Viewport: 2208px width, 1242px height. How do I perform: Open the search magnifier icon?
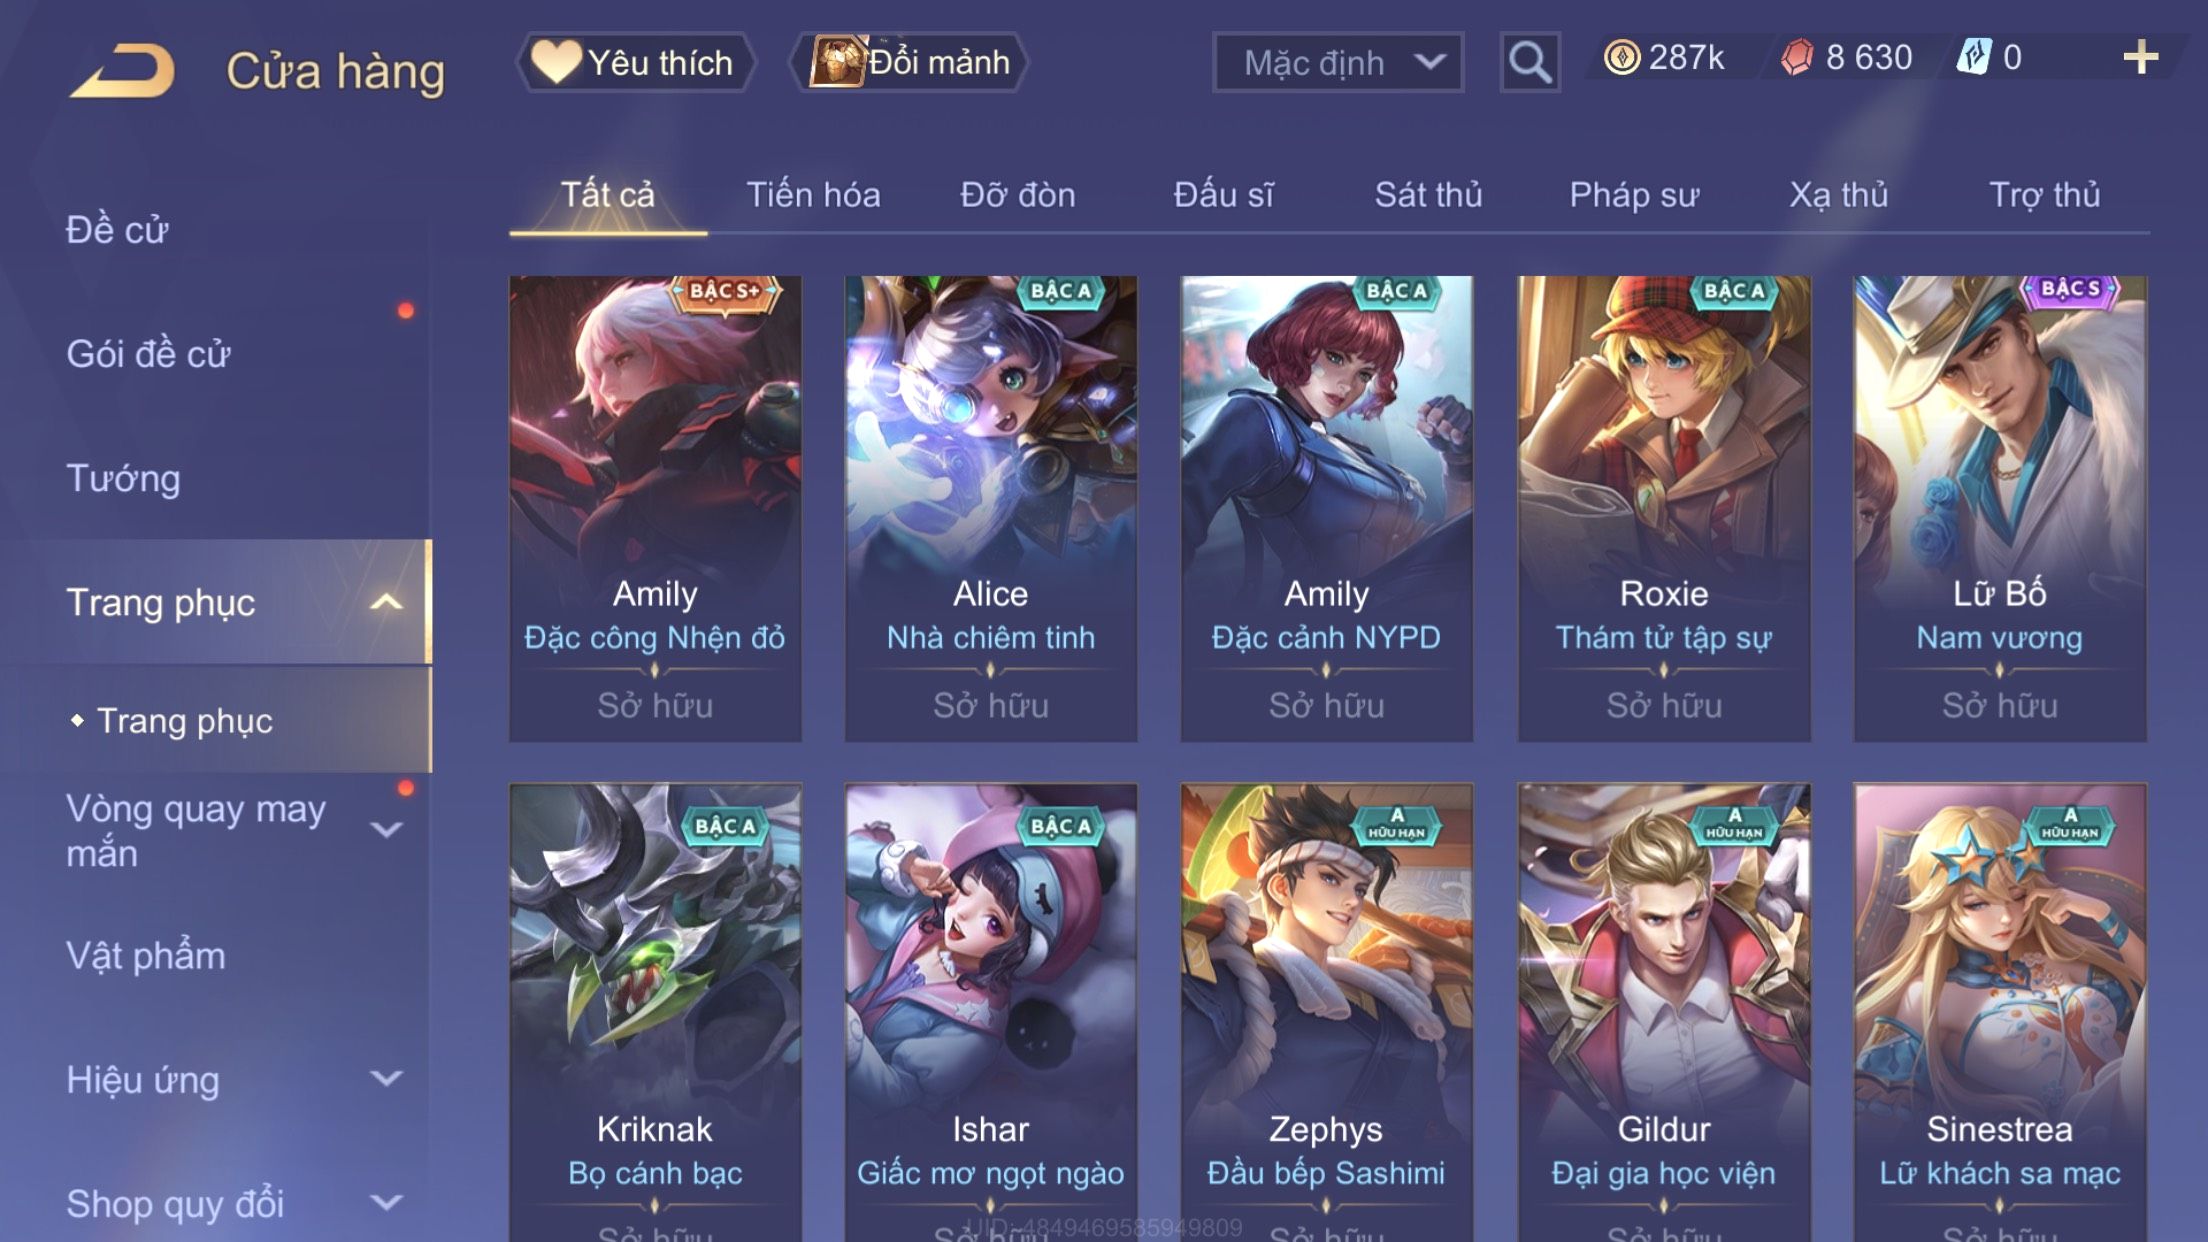[1529, 62]
